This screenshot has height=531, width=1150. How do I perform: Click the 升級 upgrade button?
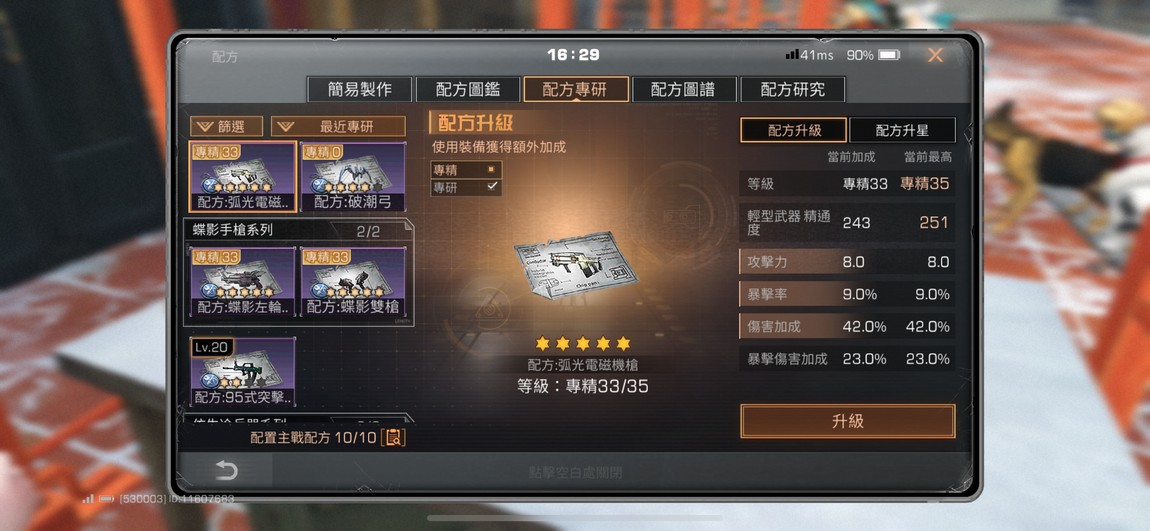tap(848, 421)
